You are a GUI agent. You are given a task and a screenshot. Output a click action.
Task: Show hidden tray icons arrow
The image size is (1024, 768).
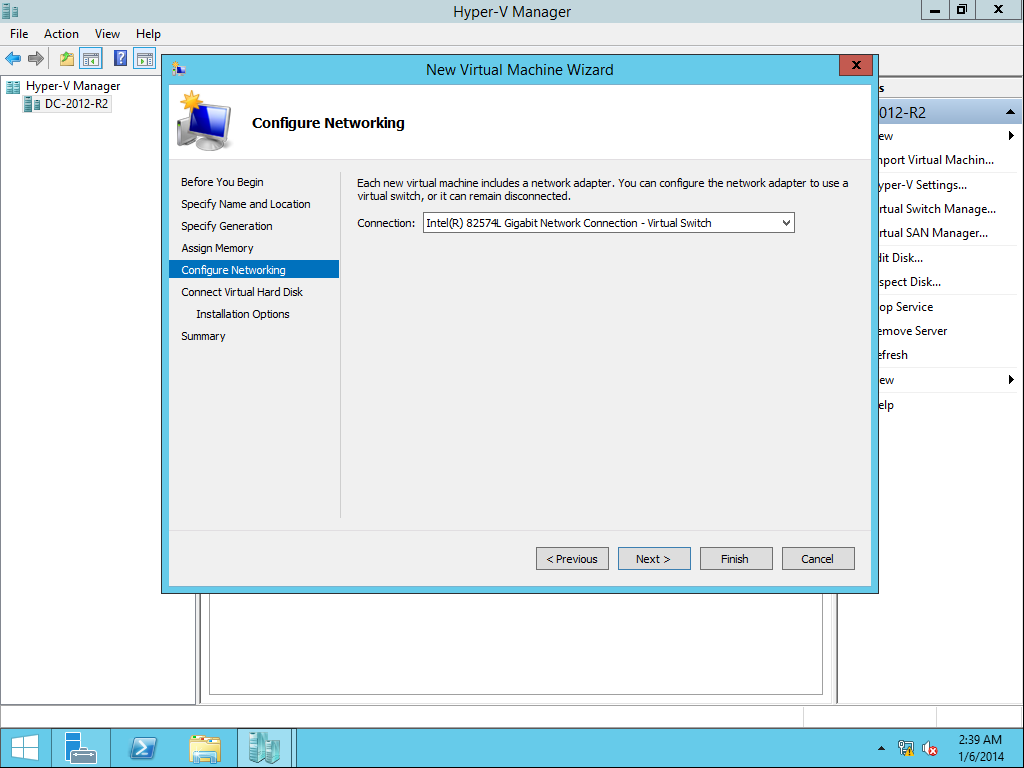tap(881, 748)
